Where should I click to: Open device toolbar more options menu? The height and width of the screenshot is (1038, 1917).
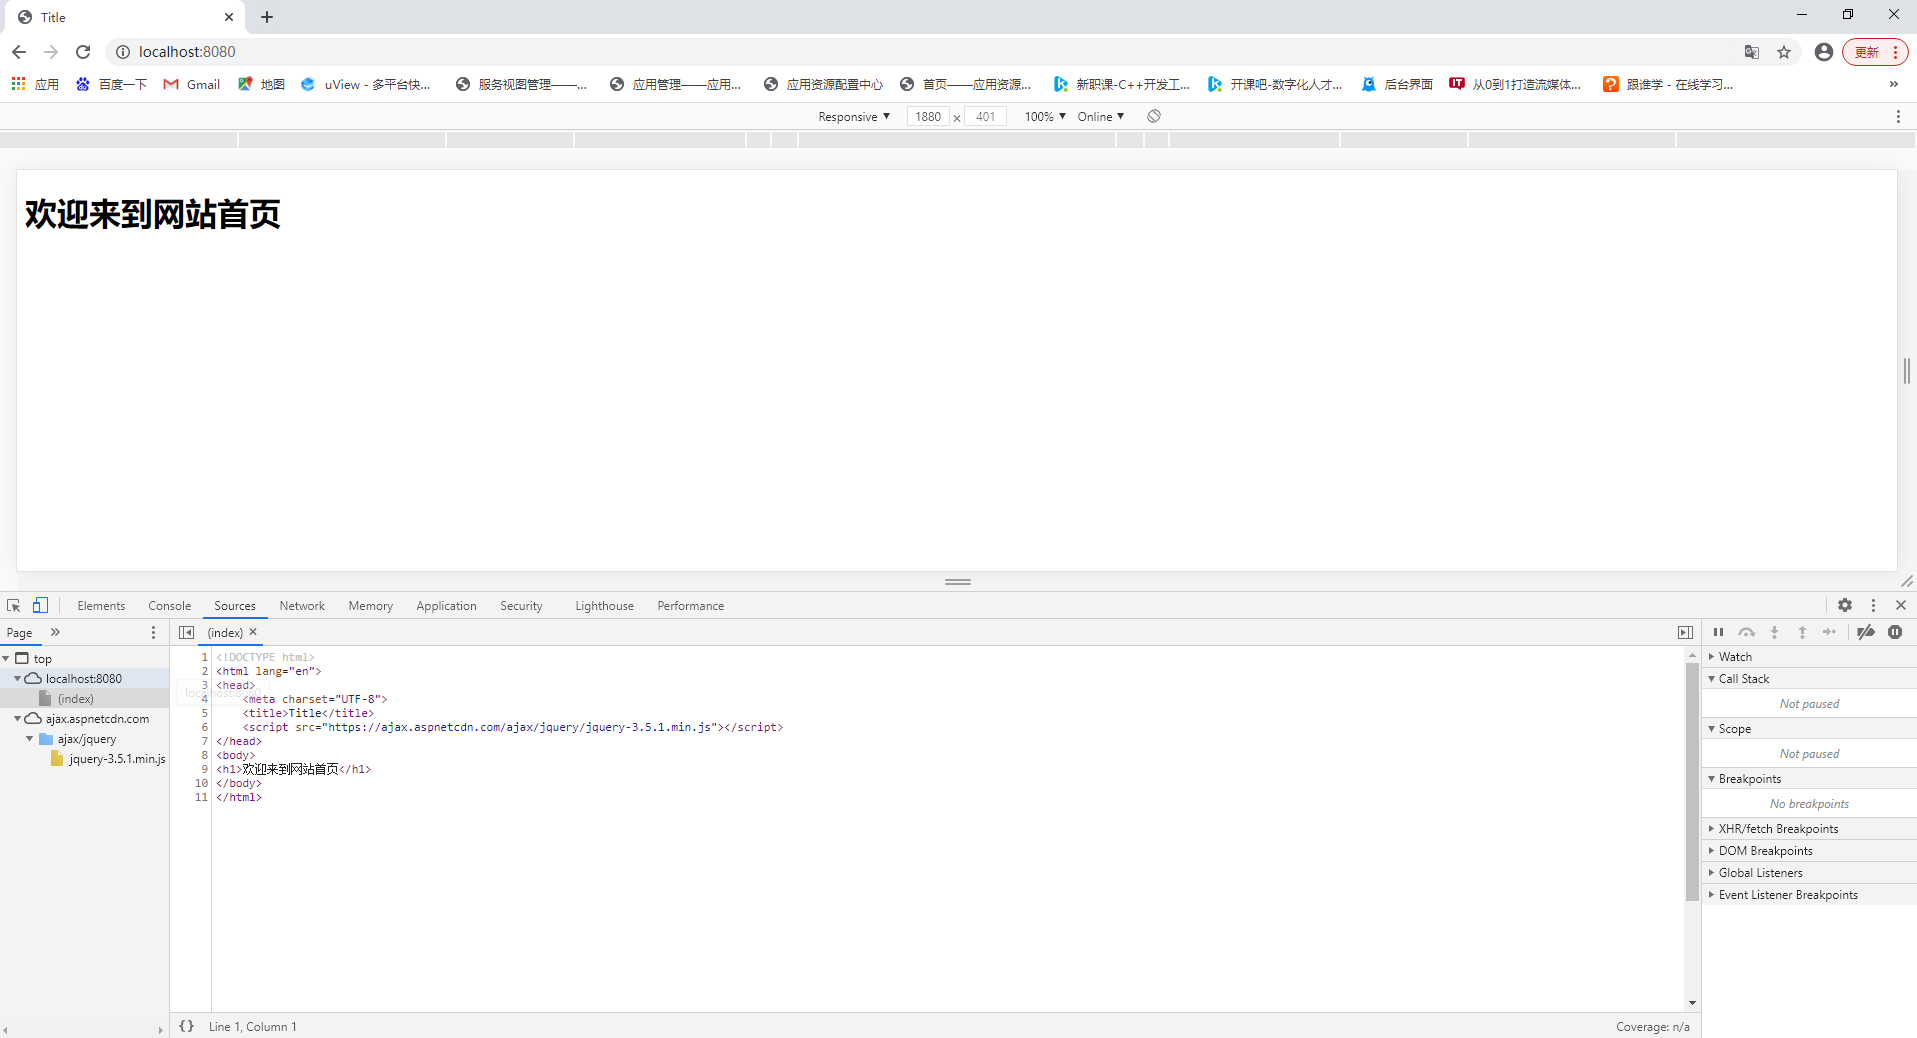[x=1898, y=117]
